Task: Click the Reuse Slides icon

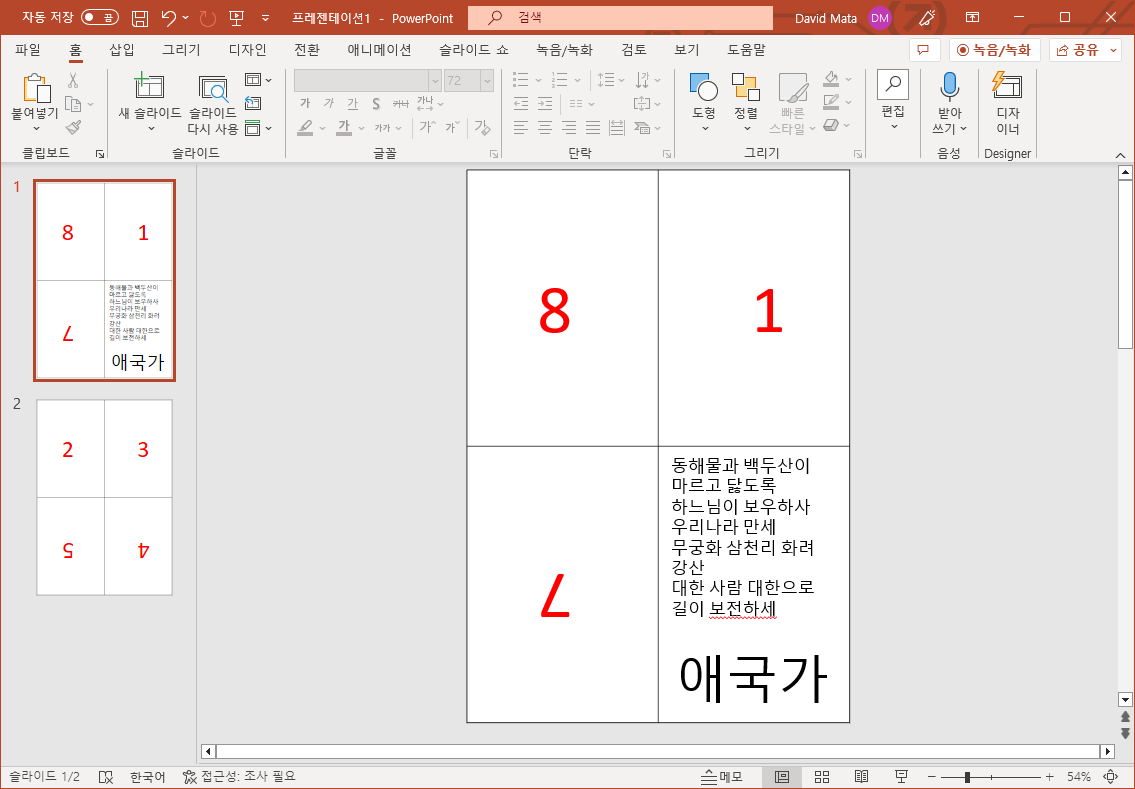Action: (213, 88)
